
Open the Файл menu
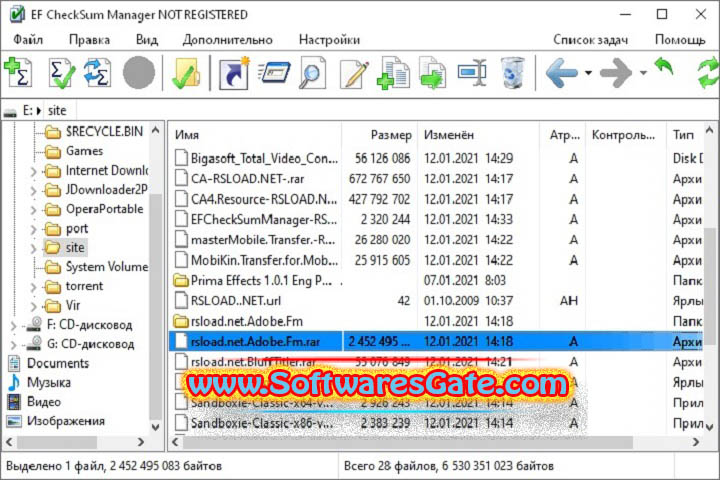[28, 40]
